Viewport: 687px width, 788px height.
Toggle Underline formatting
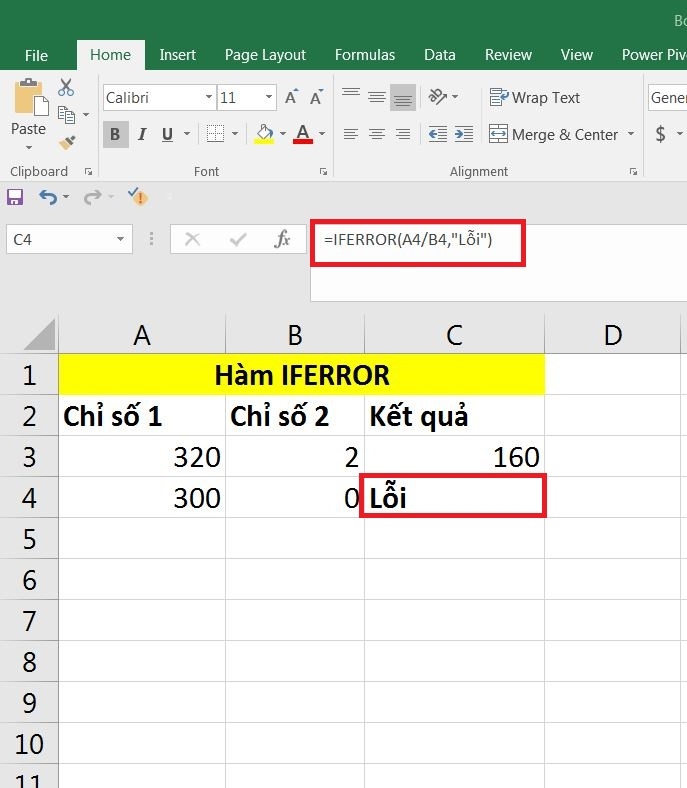click(x=167, y=134)
